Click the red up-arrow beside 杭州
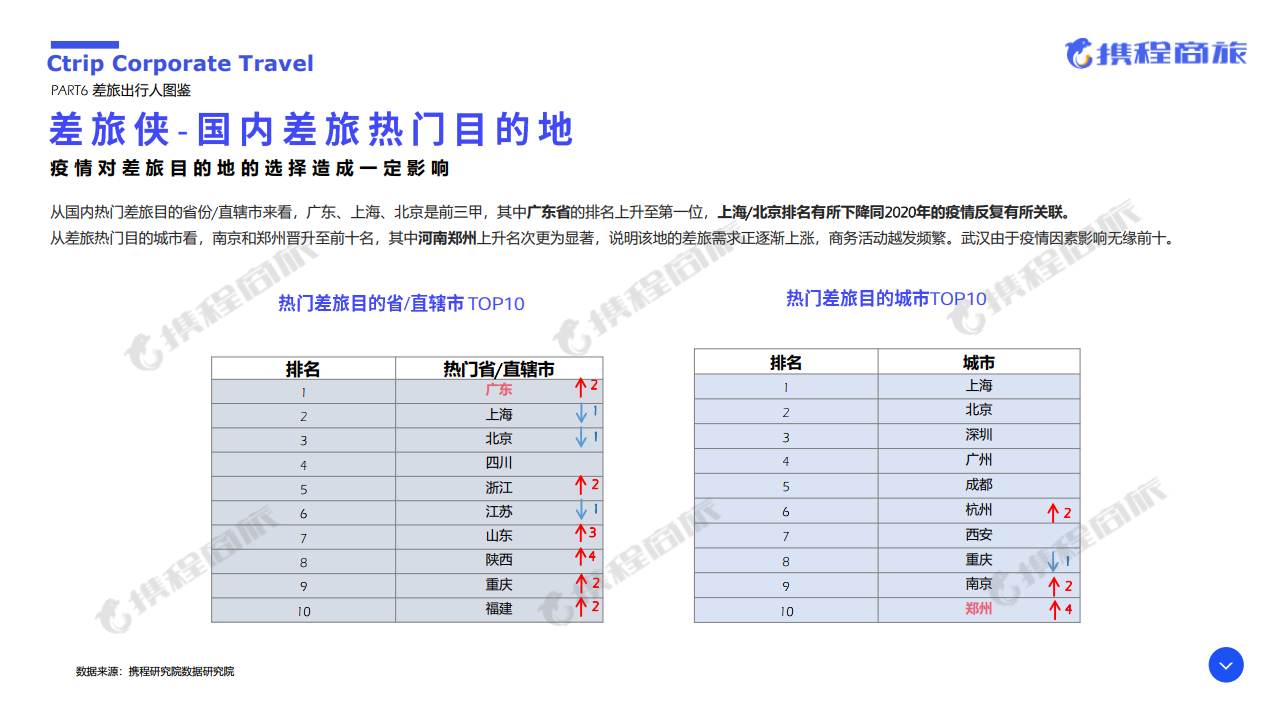 [1052, 513]
